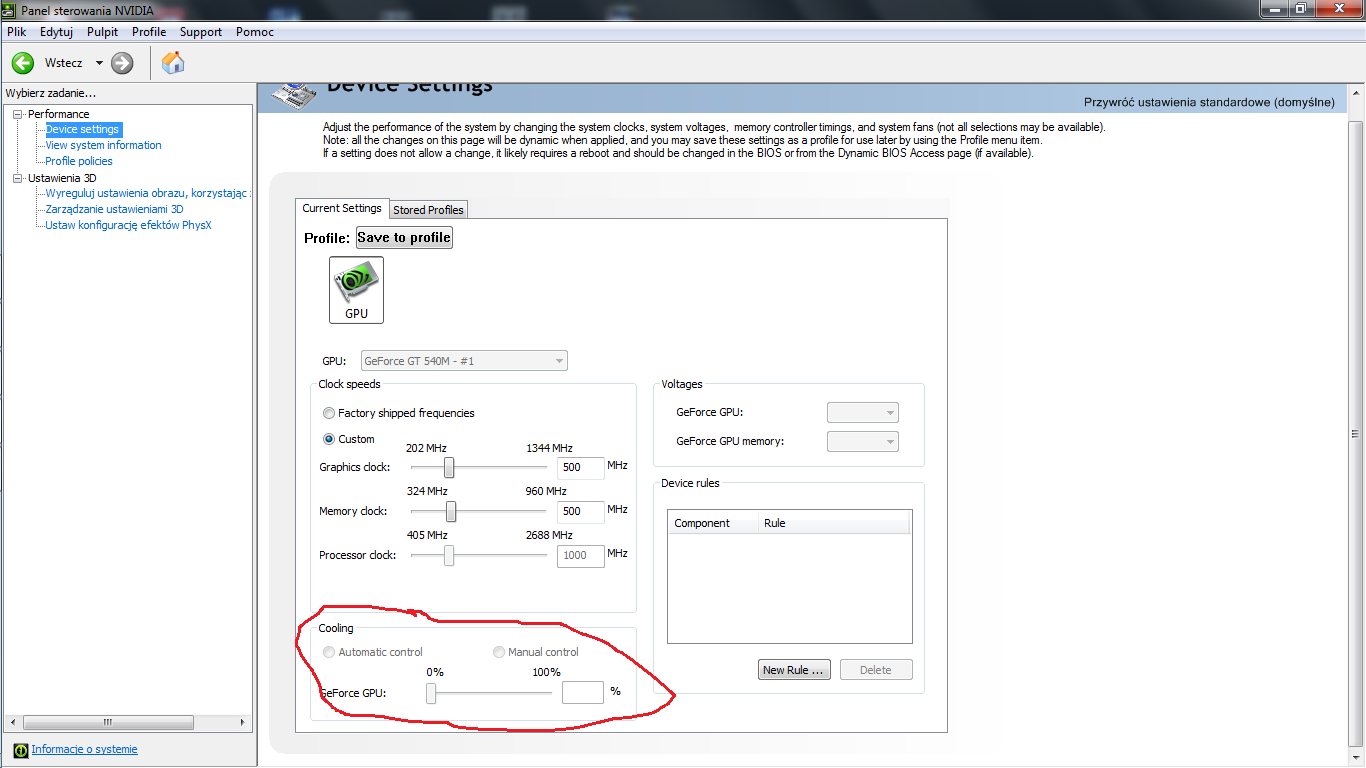This screenshot has height=768, width=1366.
Task: Click the Wstecz back button label
Action: coord(63,63)
